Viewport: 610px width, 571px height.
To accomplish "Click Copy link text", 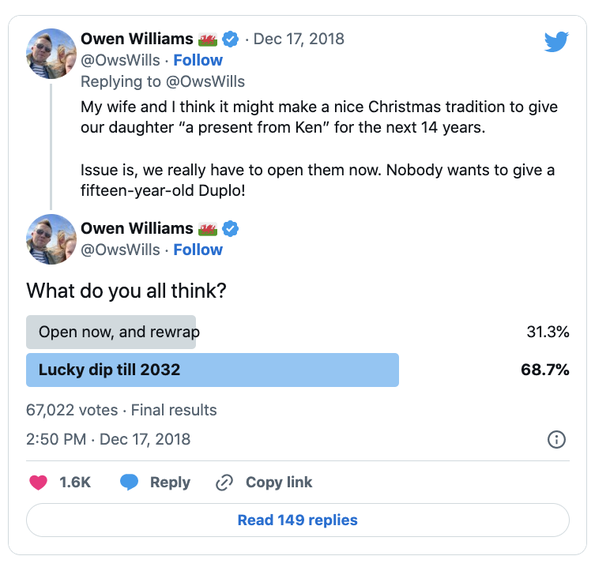I will tap(279, 482).
